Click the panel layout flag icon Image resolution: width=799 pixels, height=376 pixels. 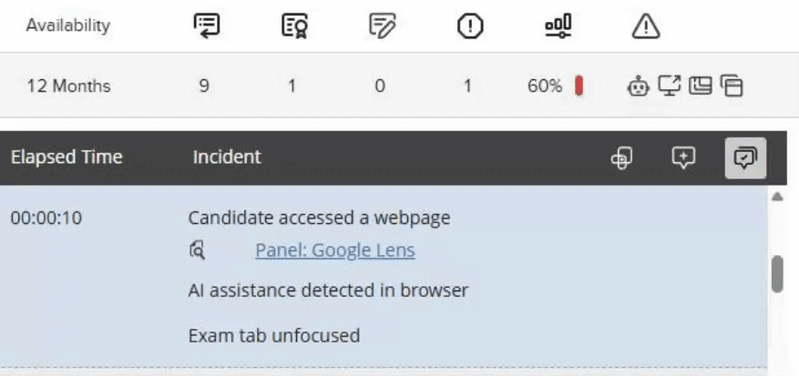coord(700,86)
